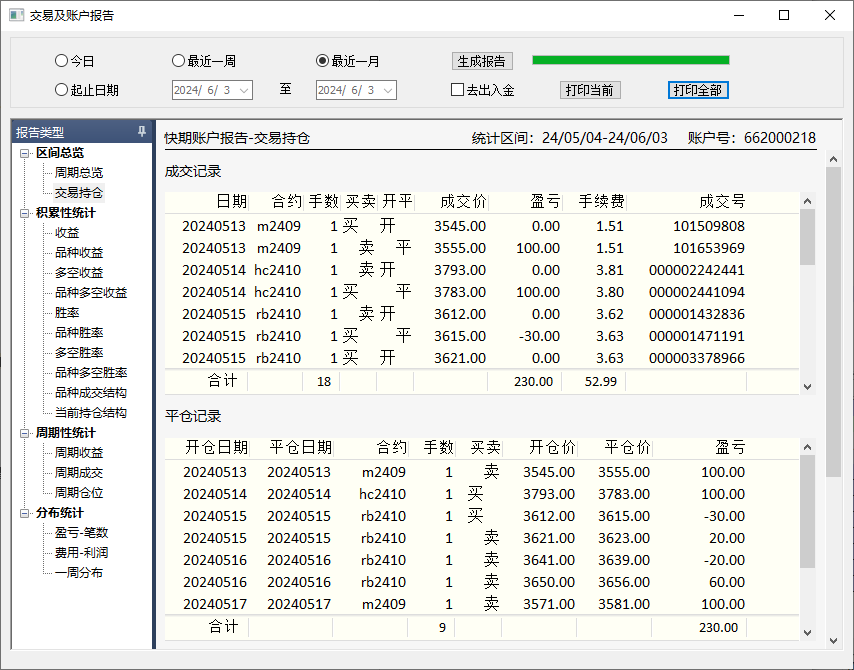
Task: Collapse the 积累性统计 tree node
Action: (25, 213)
